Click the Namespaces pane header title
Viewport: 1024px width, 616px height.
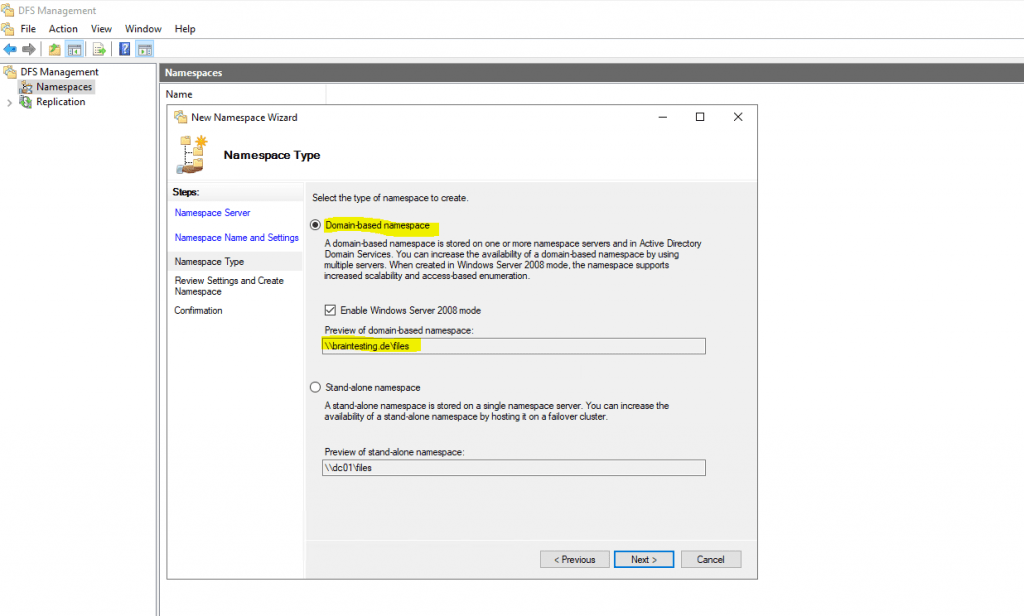pos(193,73)
